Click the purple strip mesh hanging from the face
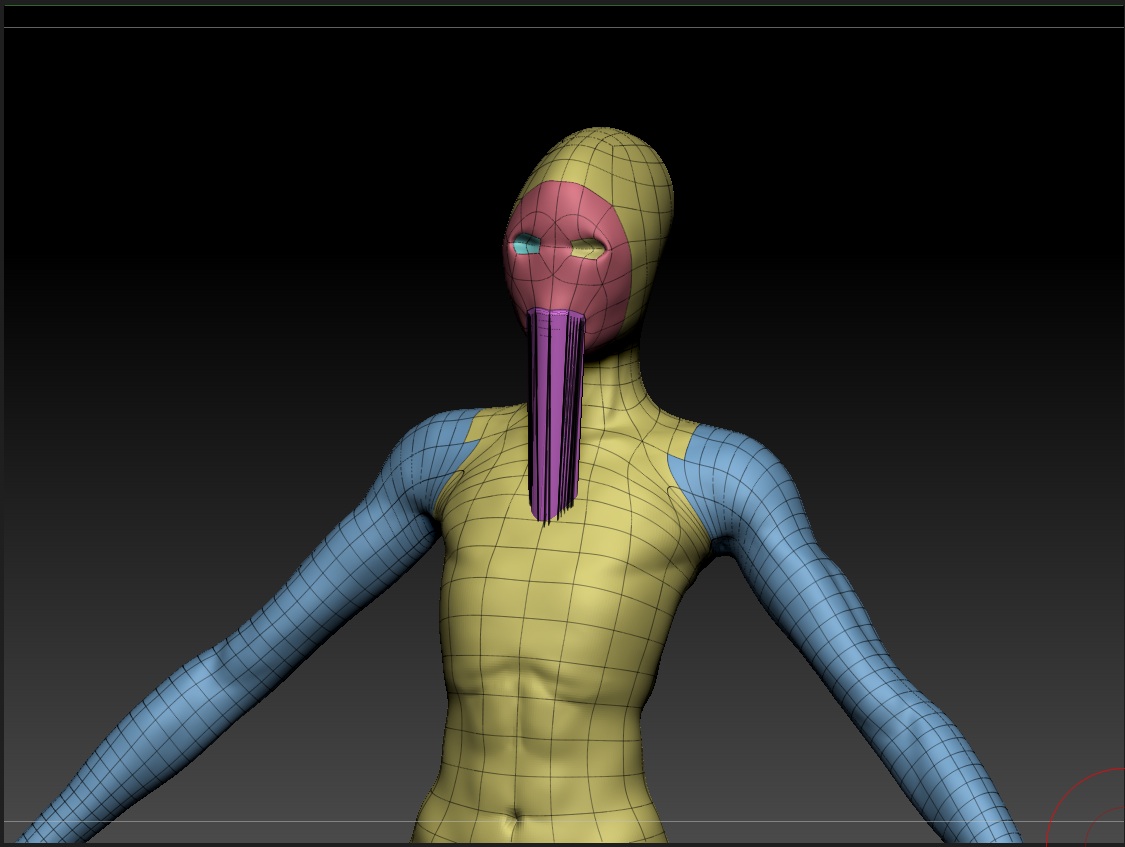This screenshot has width=1125, height=847. tap(556, 416)
